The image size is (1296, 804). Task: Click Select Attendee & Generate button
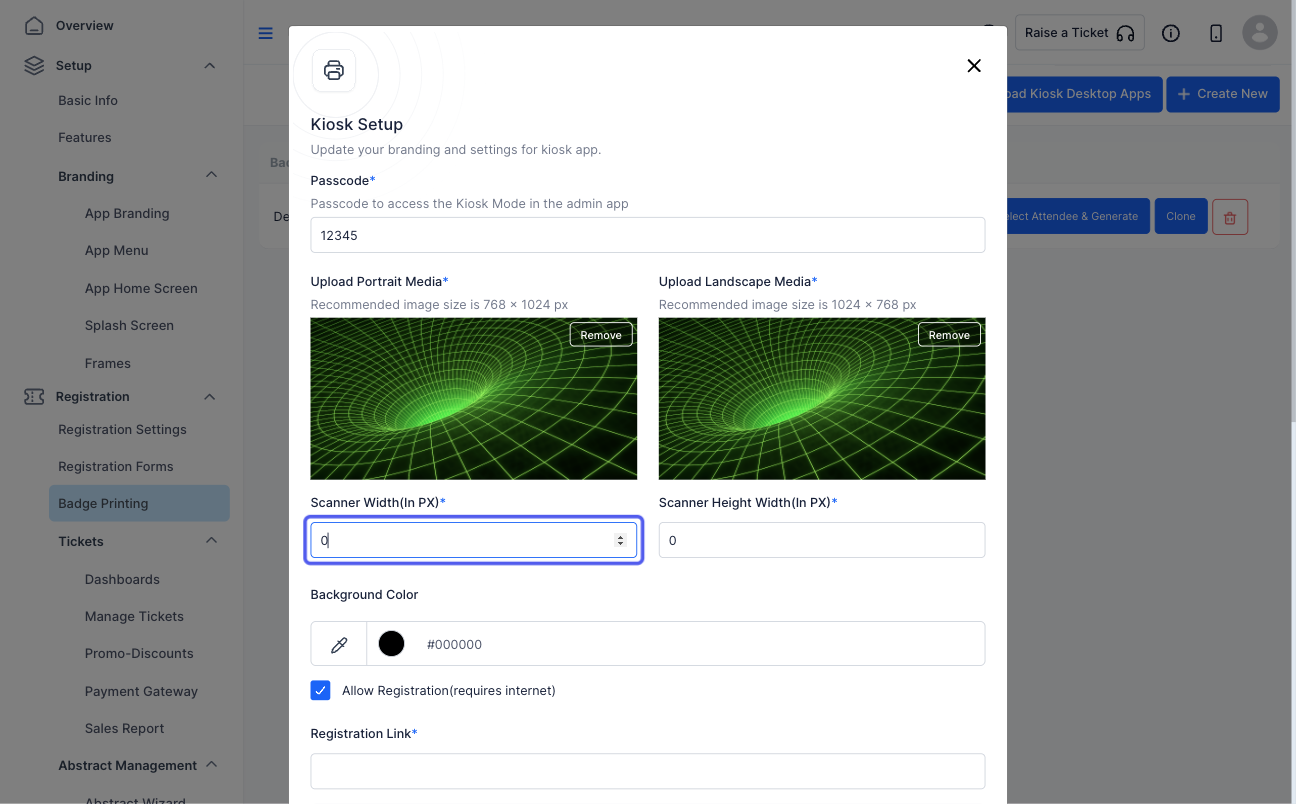click(x=1078, y=216)
